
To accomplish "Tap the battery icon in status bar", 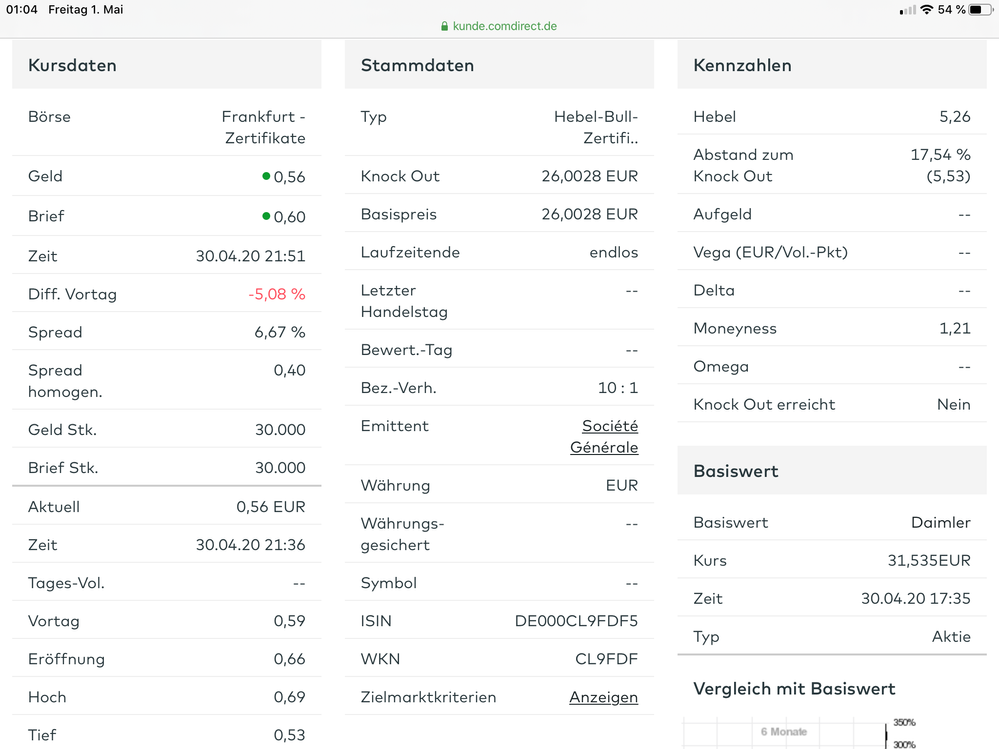I will tap(981, 9).
